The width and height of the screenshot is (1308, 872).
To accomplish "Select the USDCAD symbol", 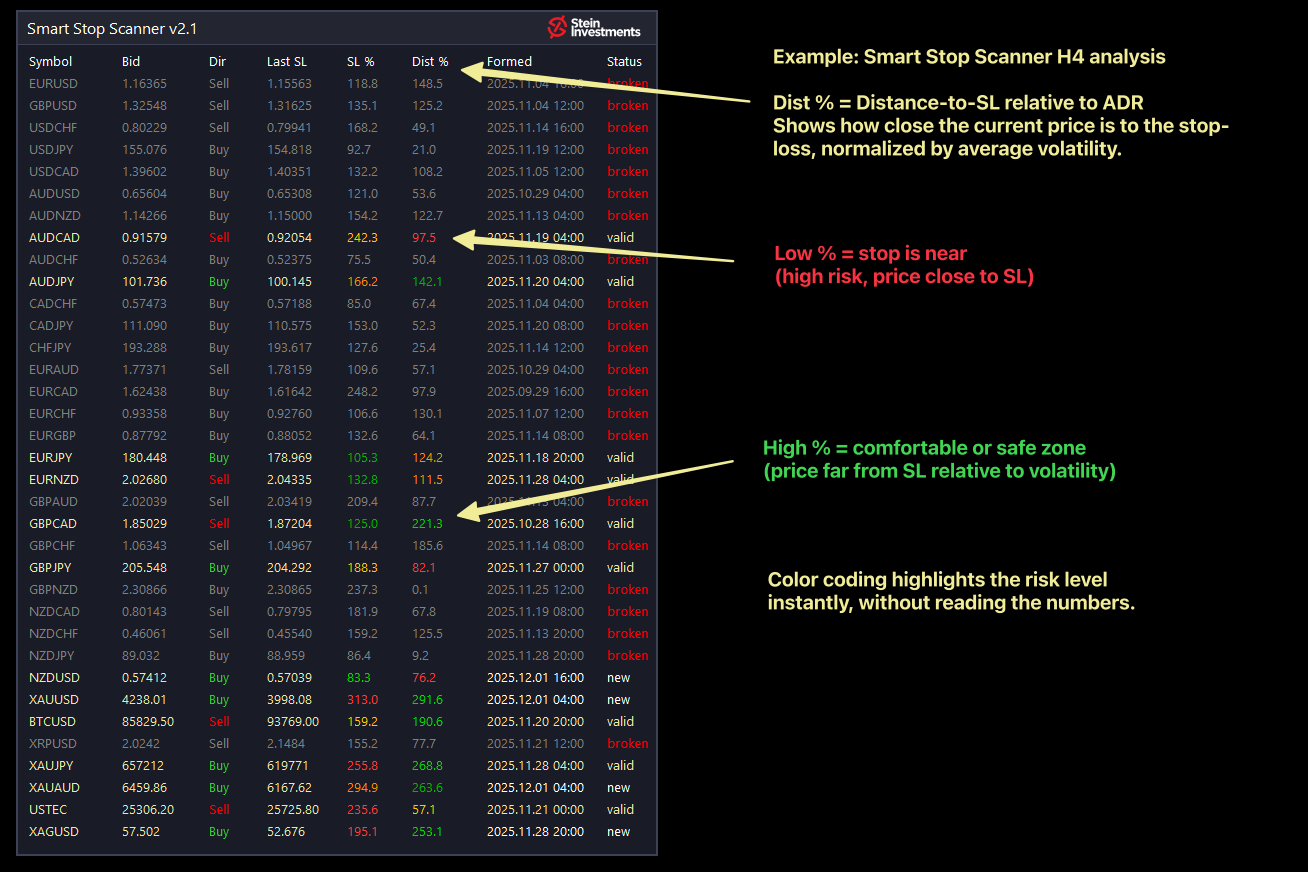I will [53, 172].
